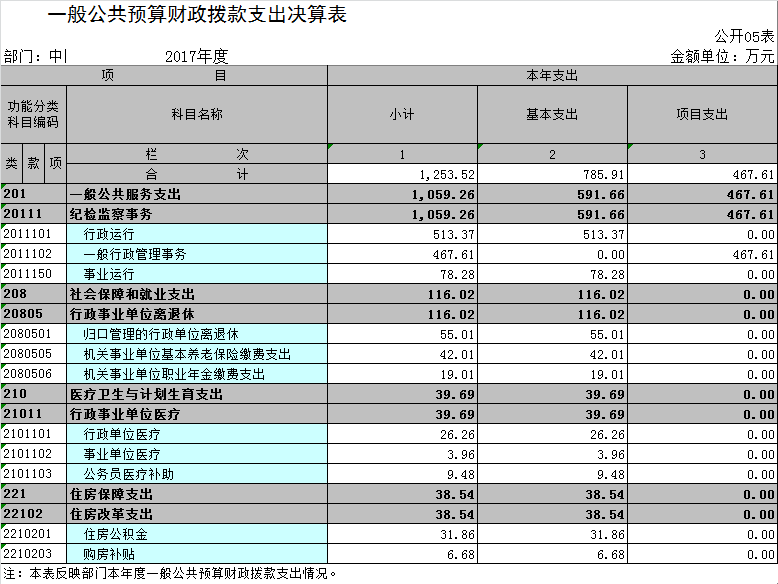
Task: Select the 合计 total value 1,253.52
Action: click(x=402, y=174)
